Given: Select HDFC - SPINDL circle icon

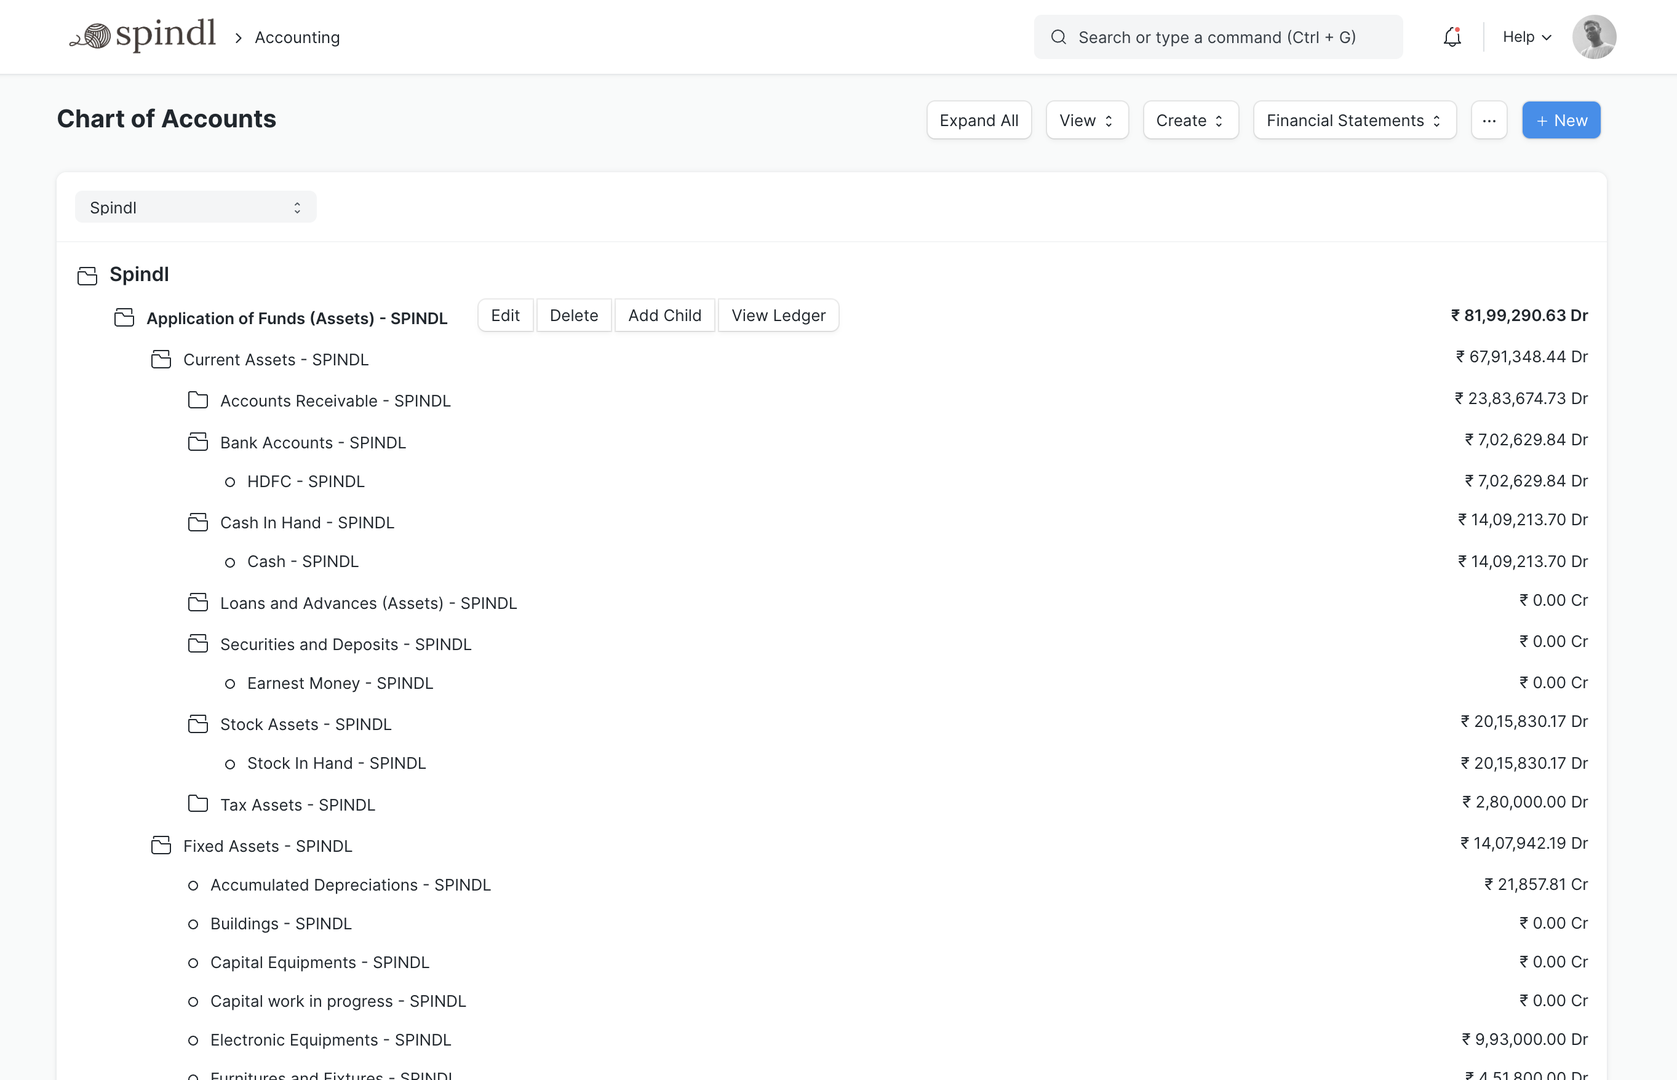Looking at the screenshot, I should point(230,482).
